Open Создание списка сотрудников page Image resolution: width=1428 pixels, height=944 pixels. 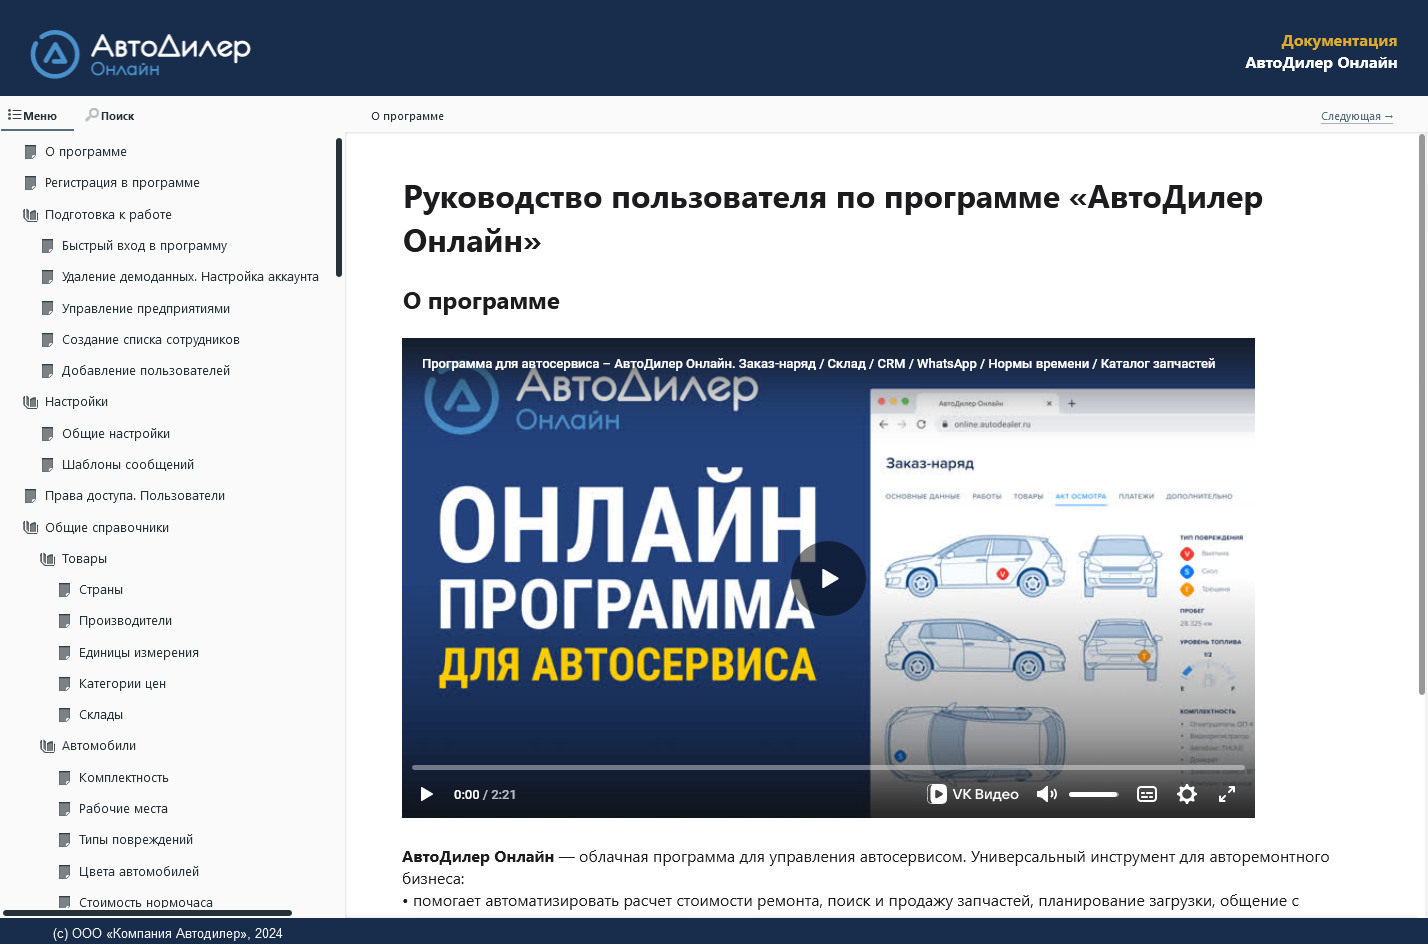(151, 340)
